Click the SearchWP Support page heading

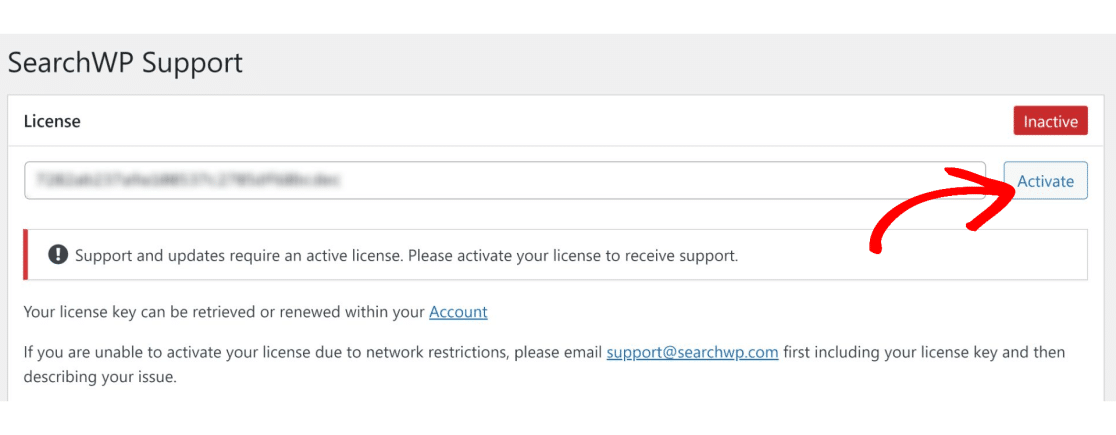click(125, 63)
